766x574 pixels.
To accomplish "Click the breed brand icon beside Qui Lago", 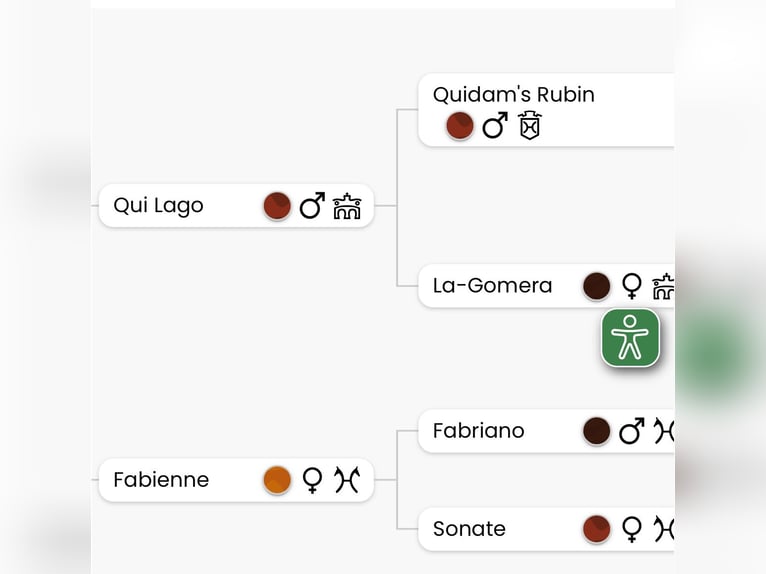I will pyautogui.click(x=347, y=206).
